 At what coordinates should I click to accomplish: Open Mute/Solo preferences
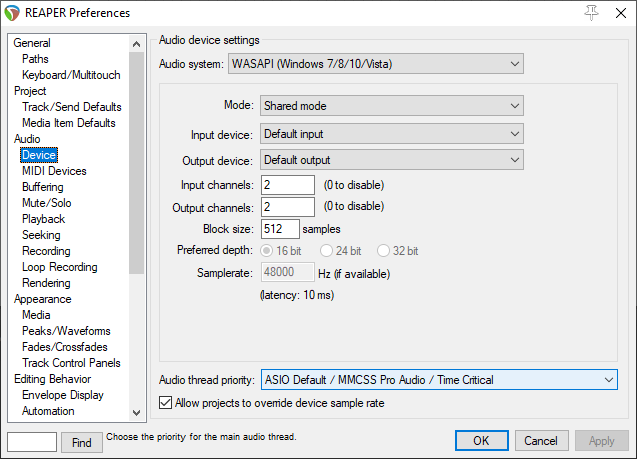(47, 203)
